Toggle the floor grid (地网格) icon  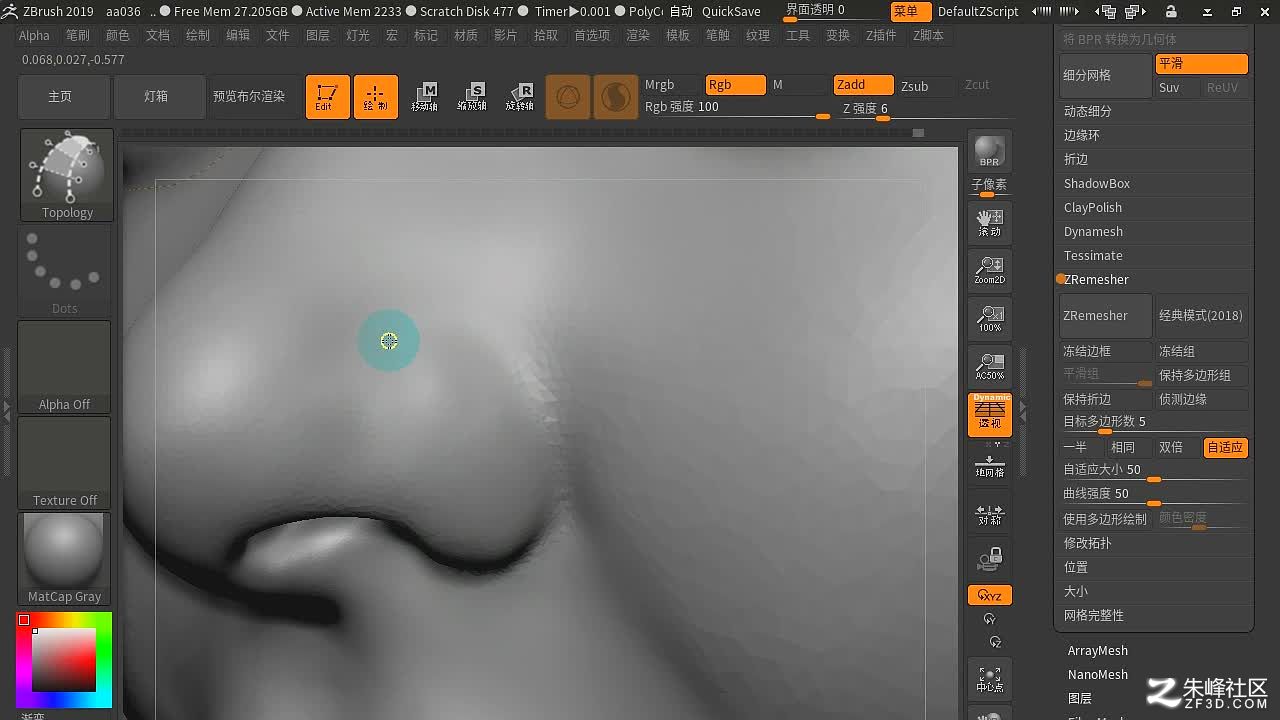click(989, 466)
